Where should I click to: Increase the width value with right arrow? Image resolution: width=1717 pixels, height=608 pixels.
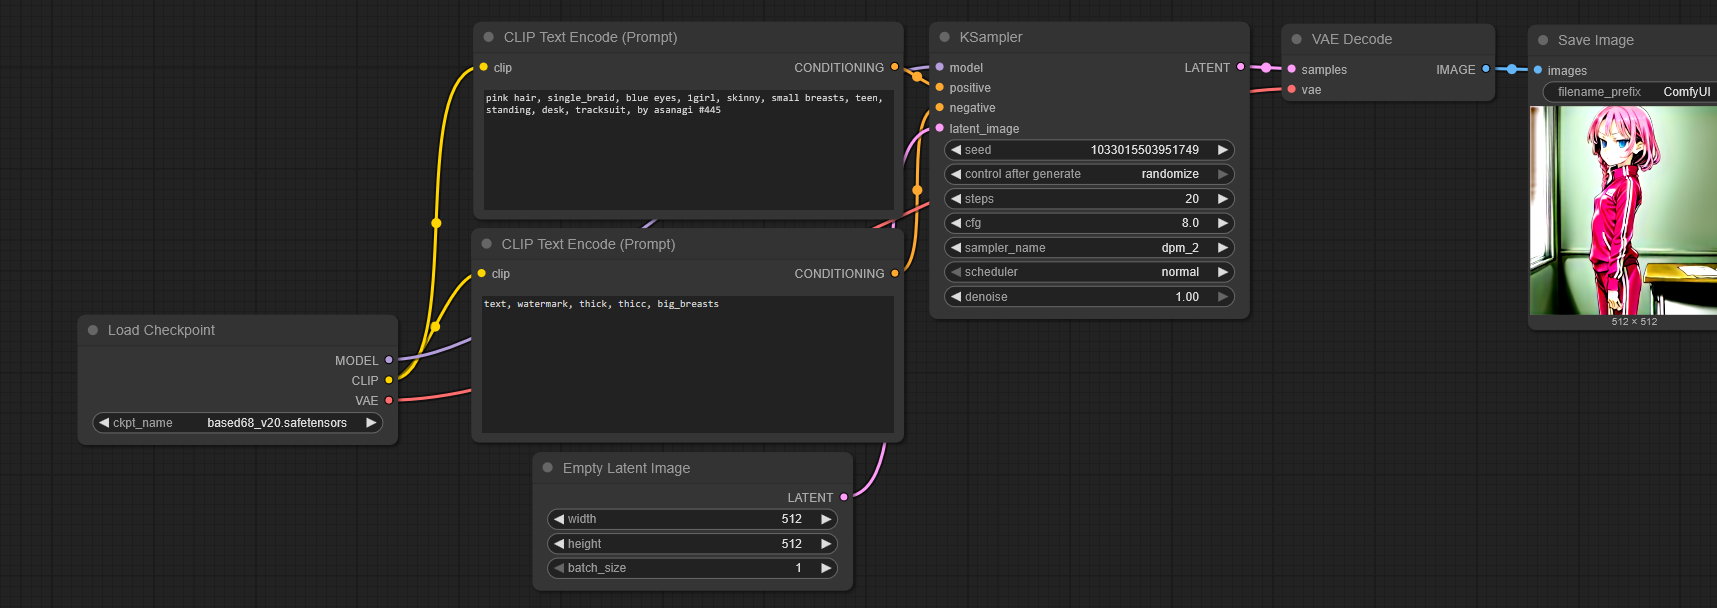click(826, 519)
